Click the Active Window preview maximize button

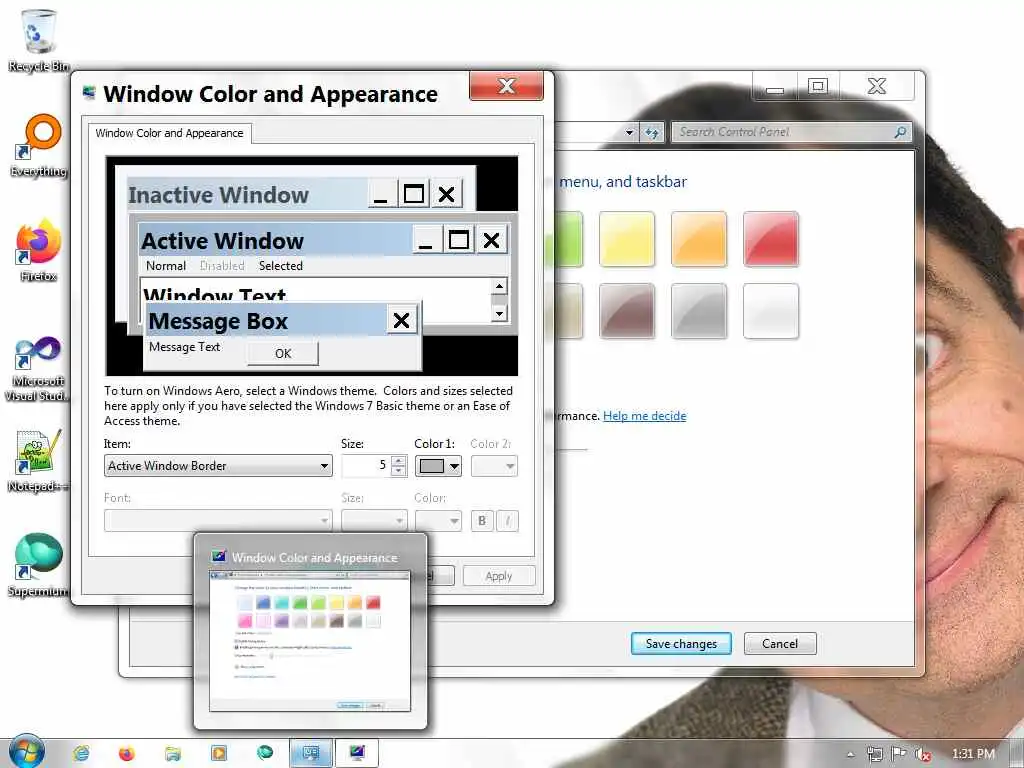click(x=458, y=240)
